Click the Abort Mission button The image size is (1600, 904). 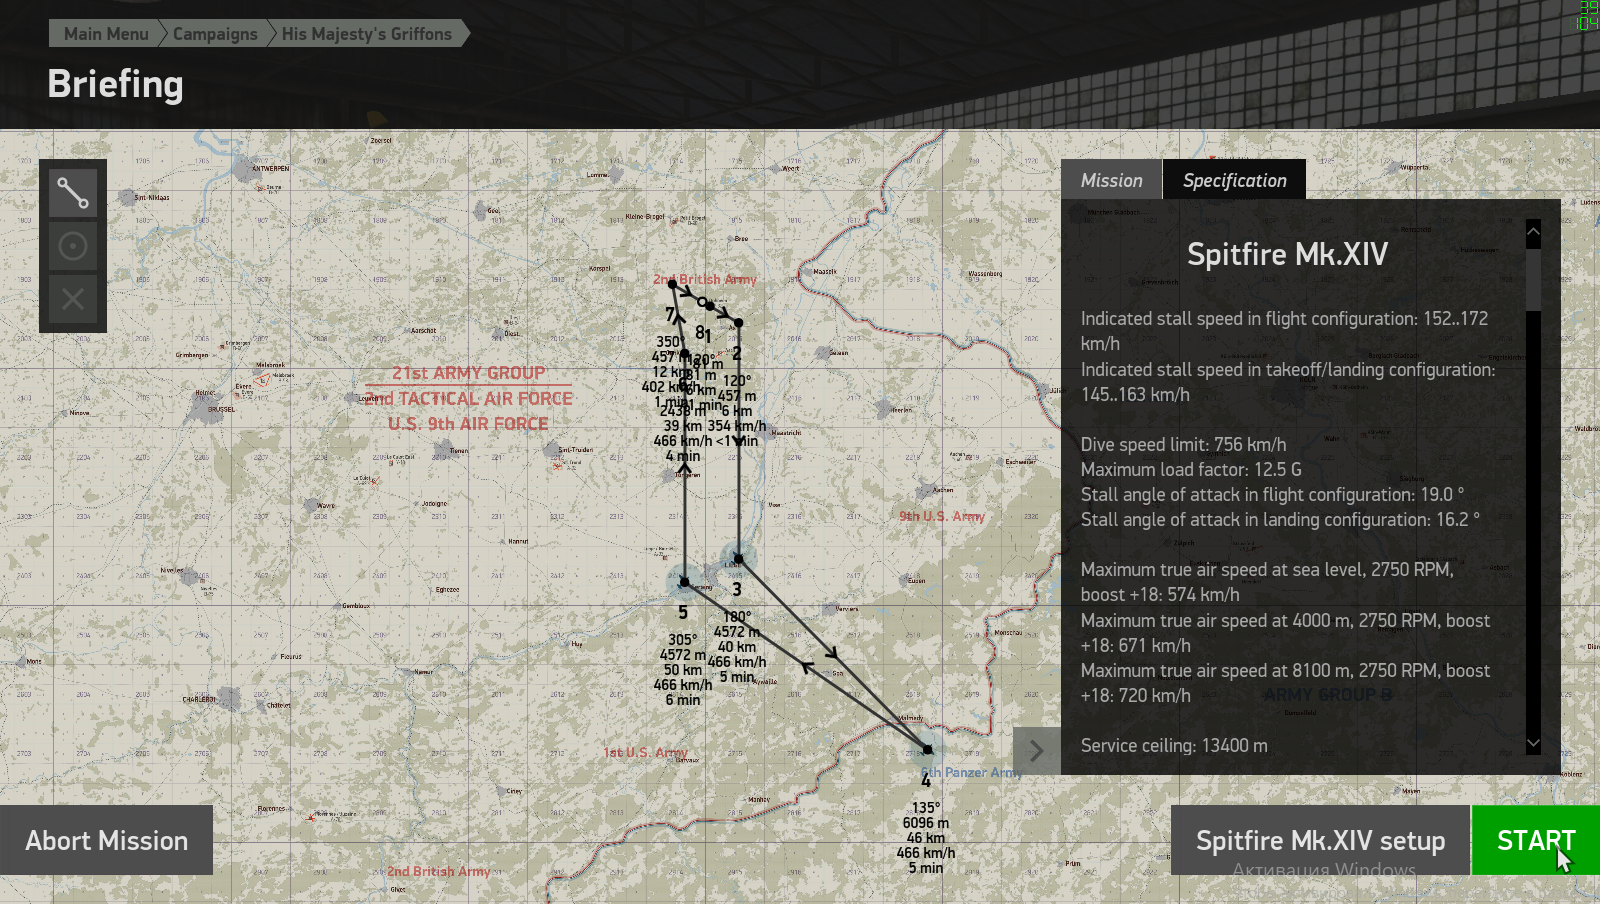coord(106,840)
